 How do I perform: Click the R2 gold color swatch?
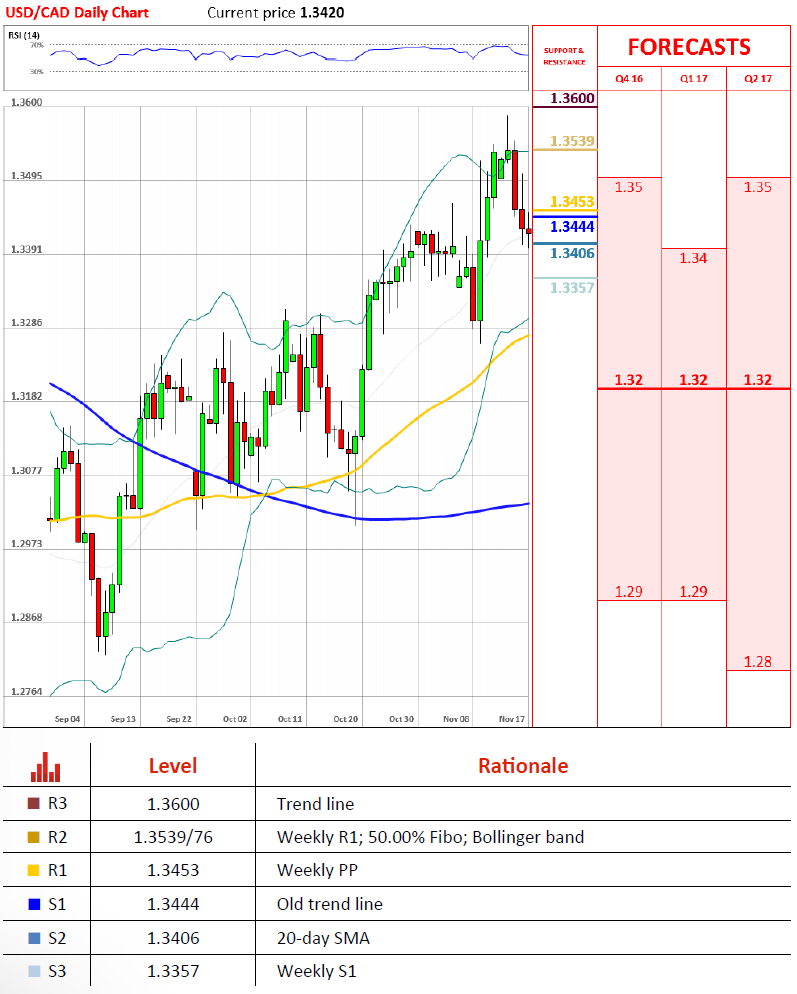click(x=34, y=837)
